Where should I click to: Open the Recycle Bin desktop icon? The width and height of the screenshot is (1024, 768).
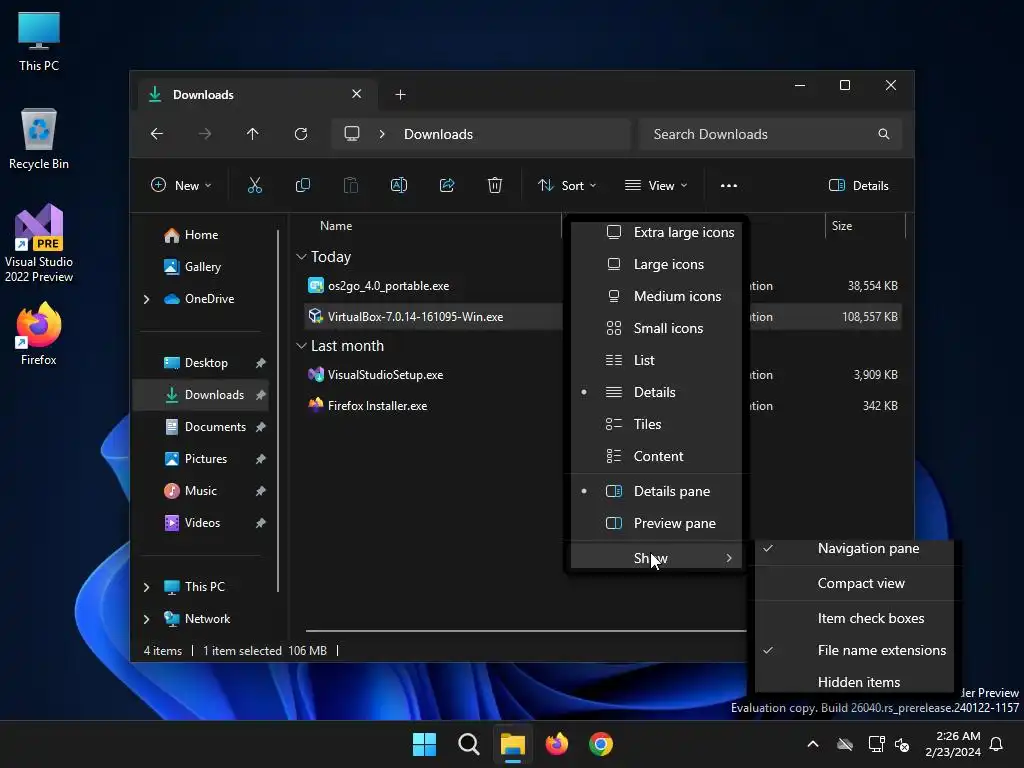pos(39,139)
